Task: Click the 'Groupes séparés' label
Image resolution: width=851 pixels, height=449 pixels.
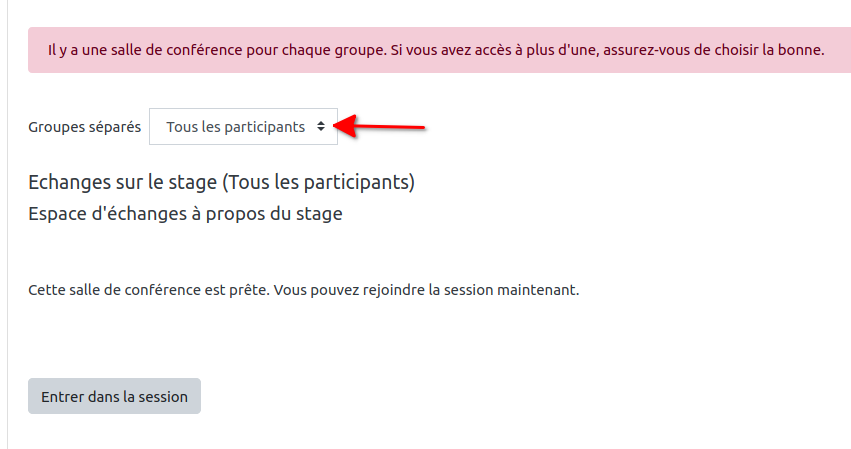Action: click(x=84, y=127)
